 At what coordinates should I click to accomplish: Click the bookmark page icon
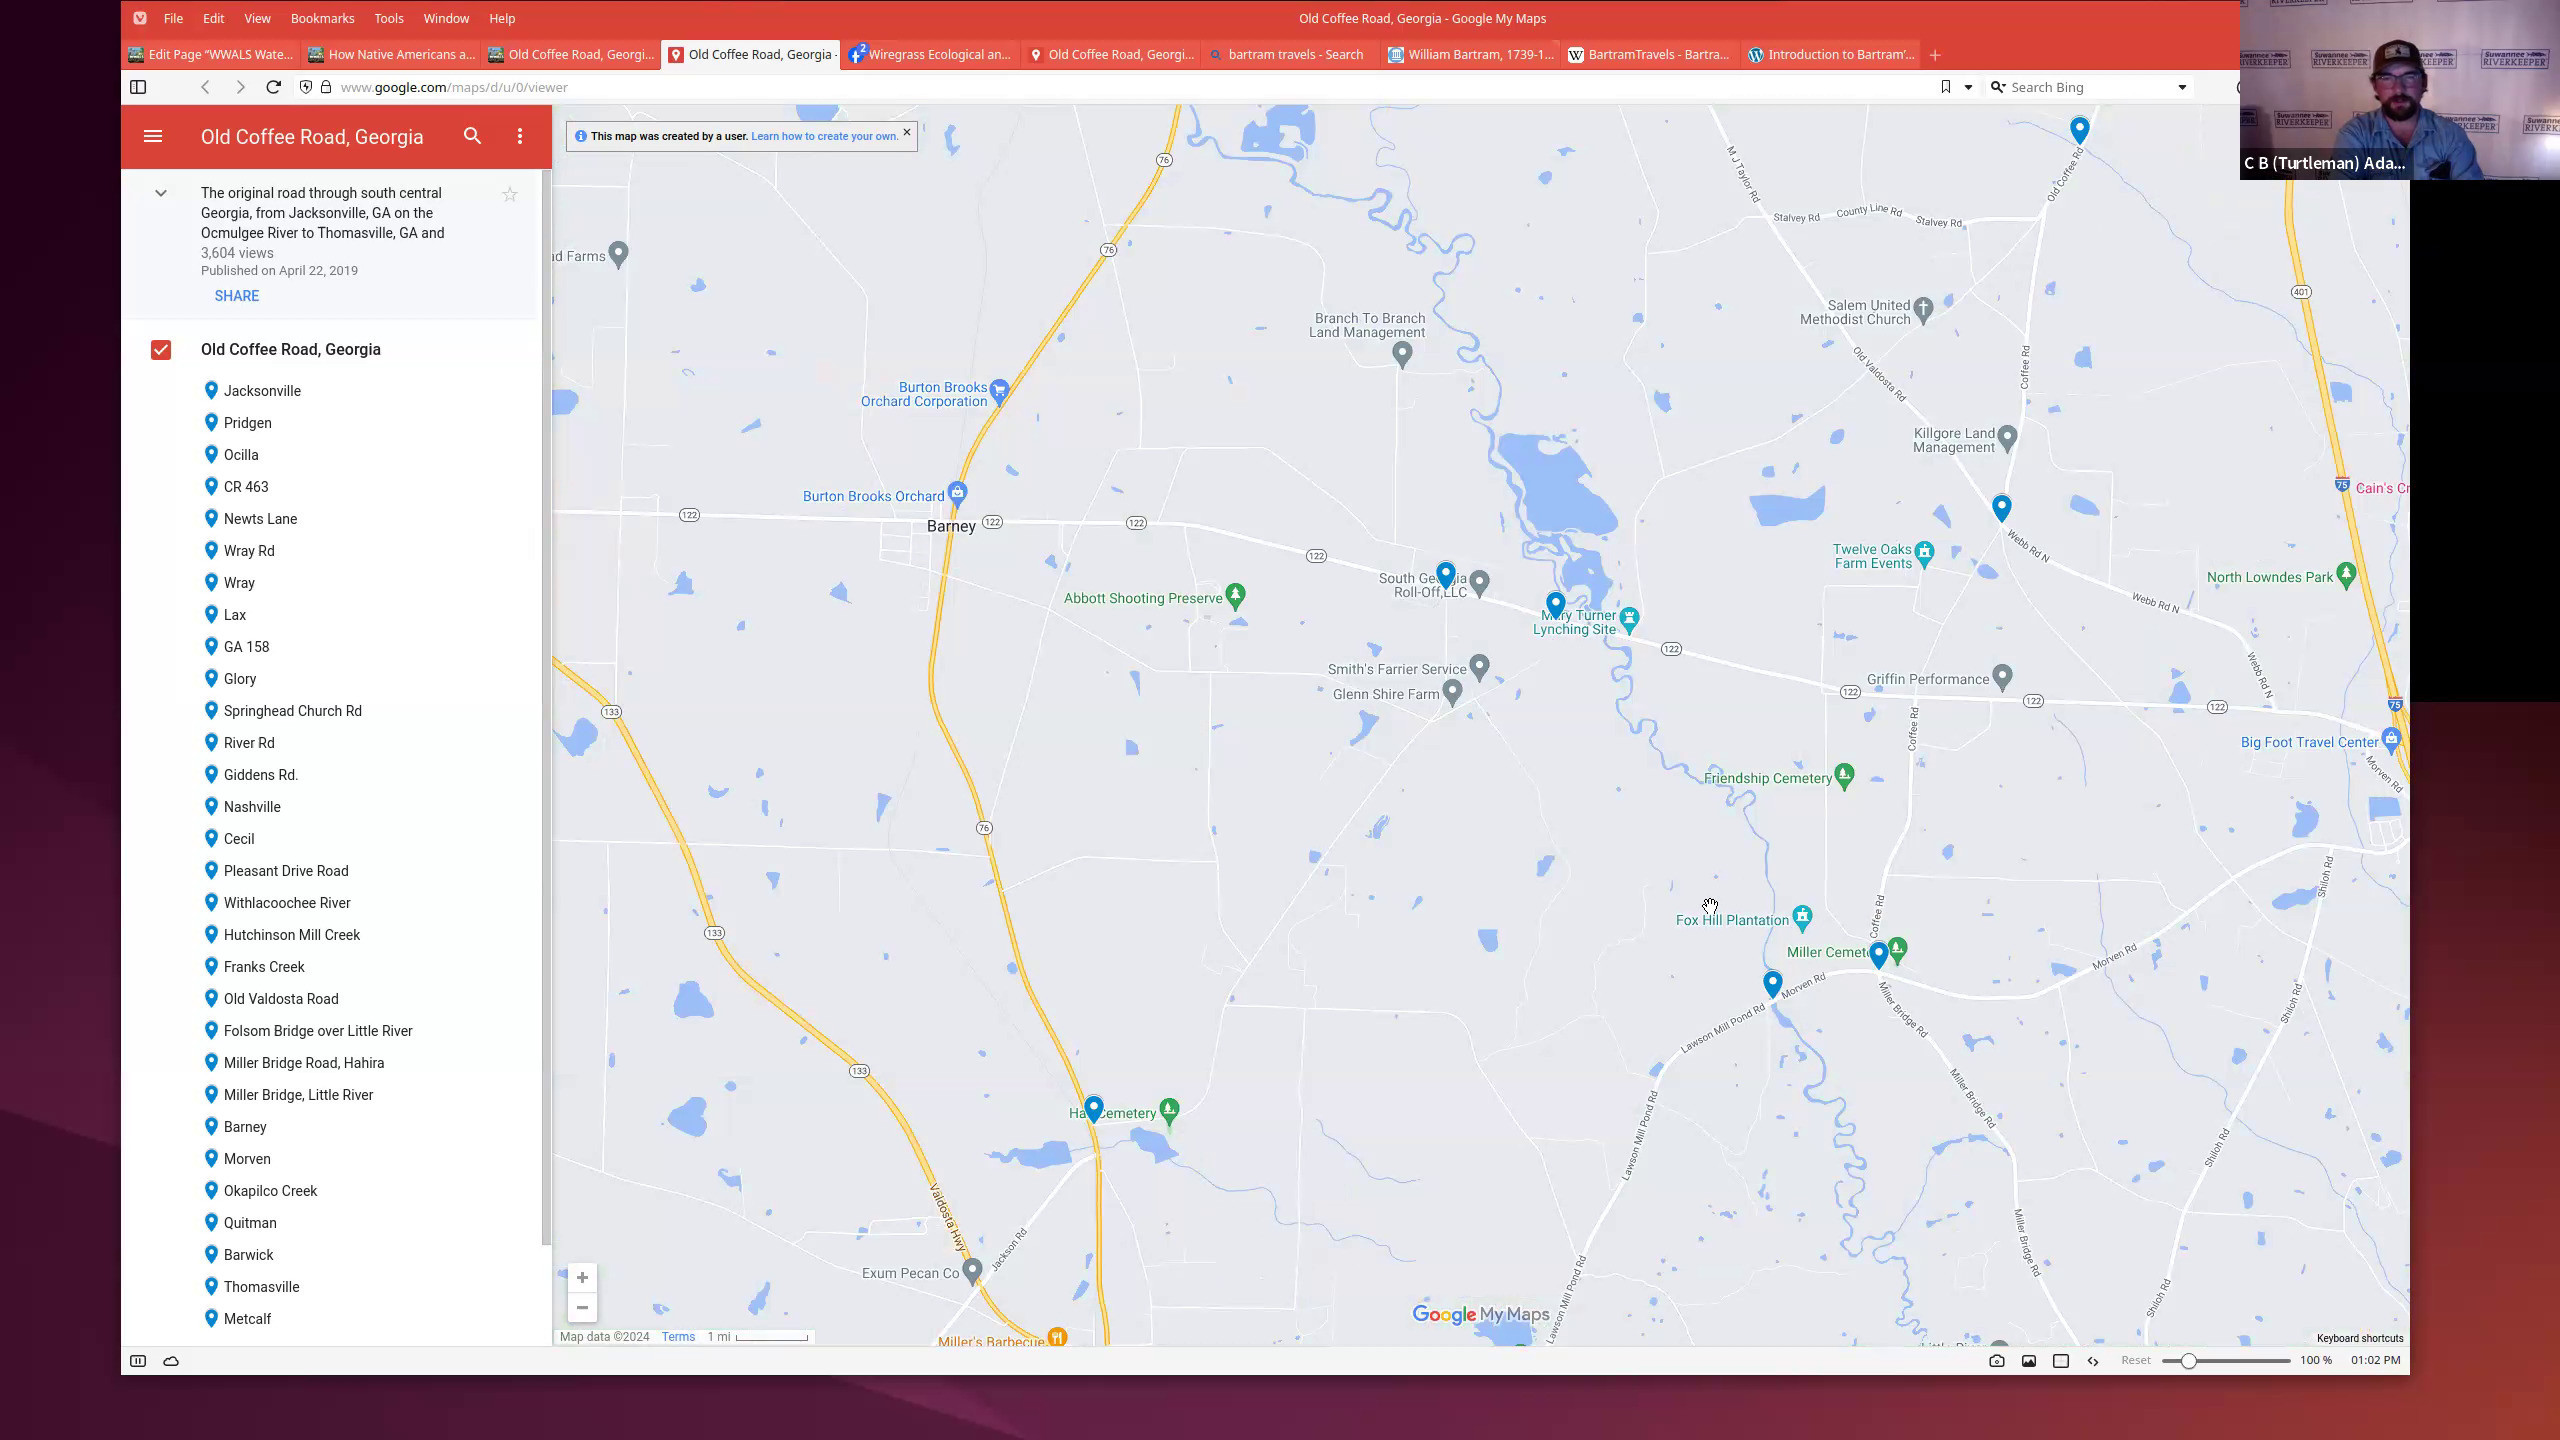pos(1945,87)
